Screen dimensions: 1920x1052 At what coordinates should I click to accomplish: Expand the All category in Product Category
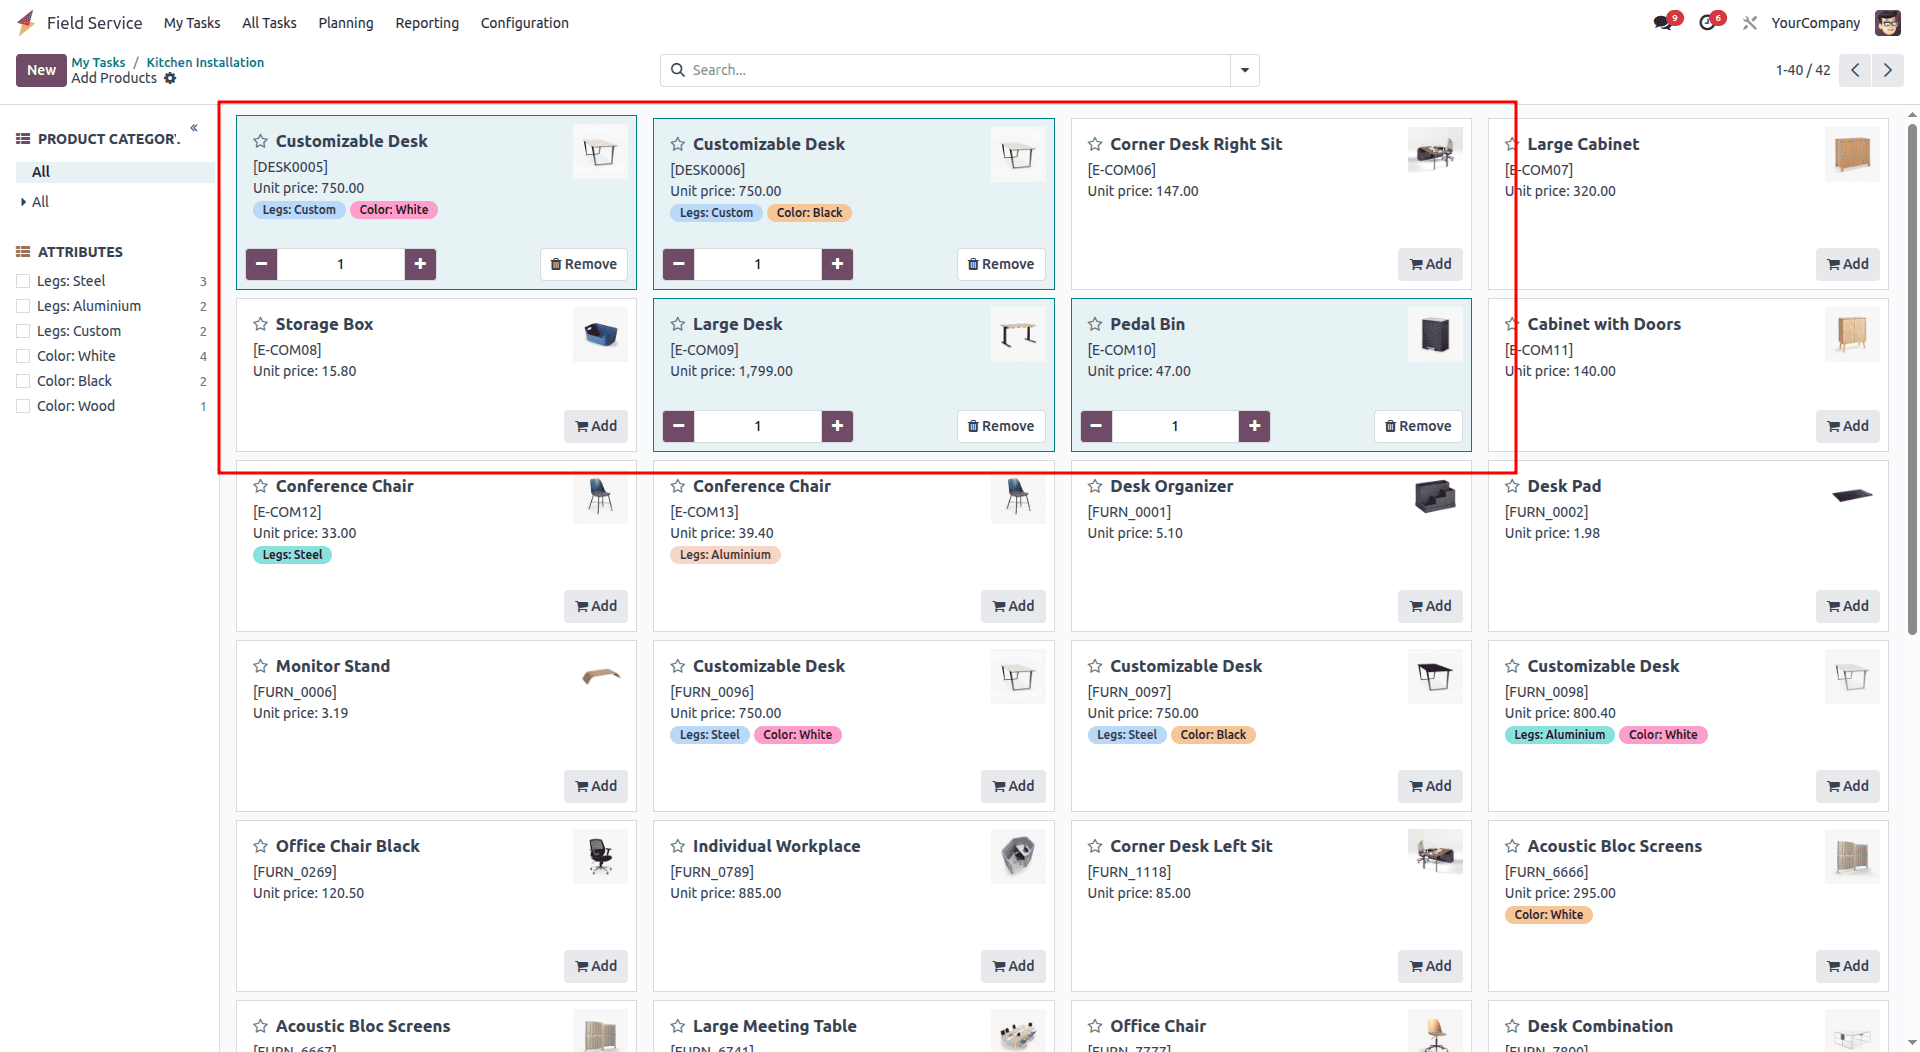(24, 202)
